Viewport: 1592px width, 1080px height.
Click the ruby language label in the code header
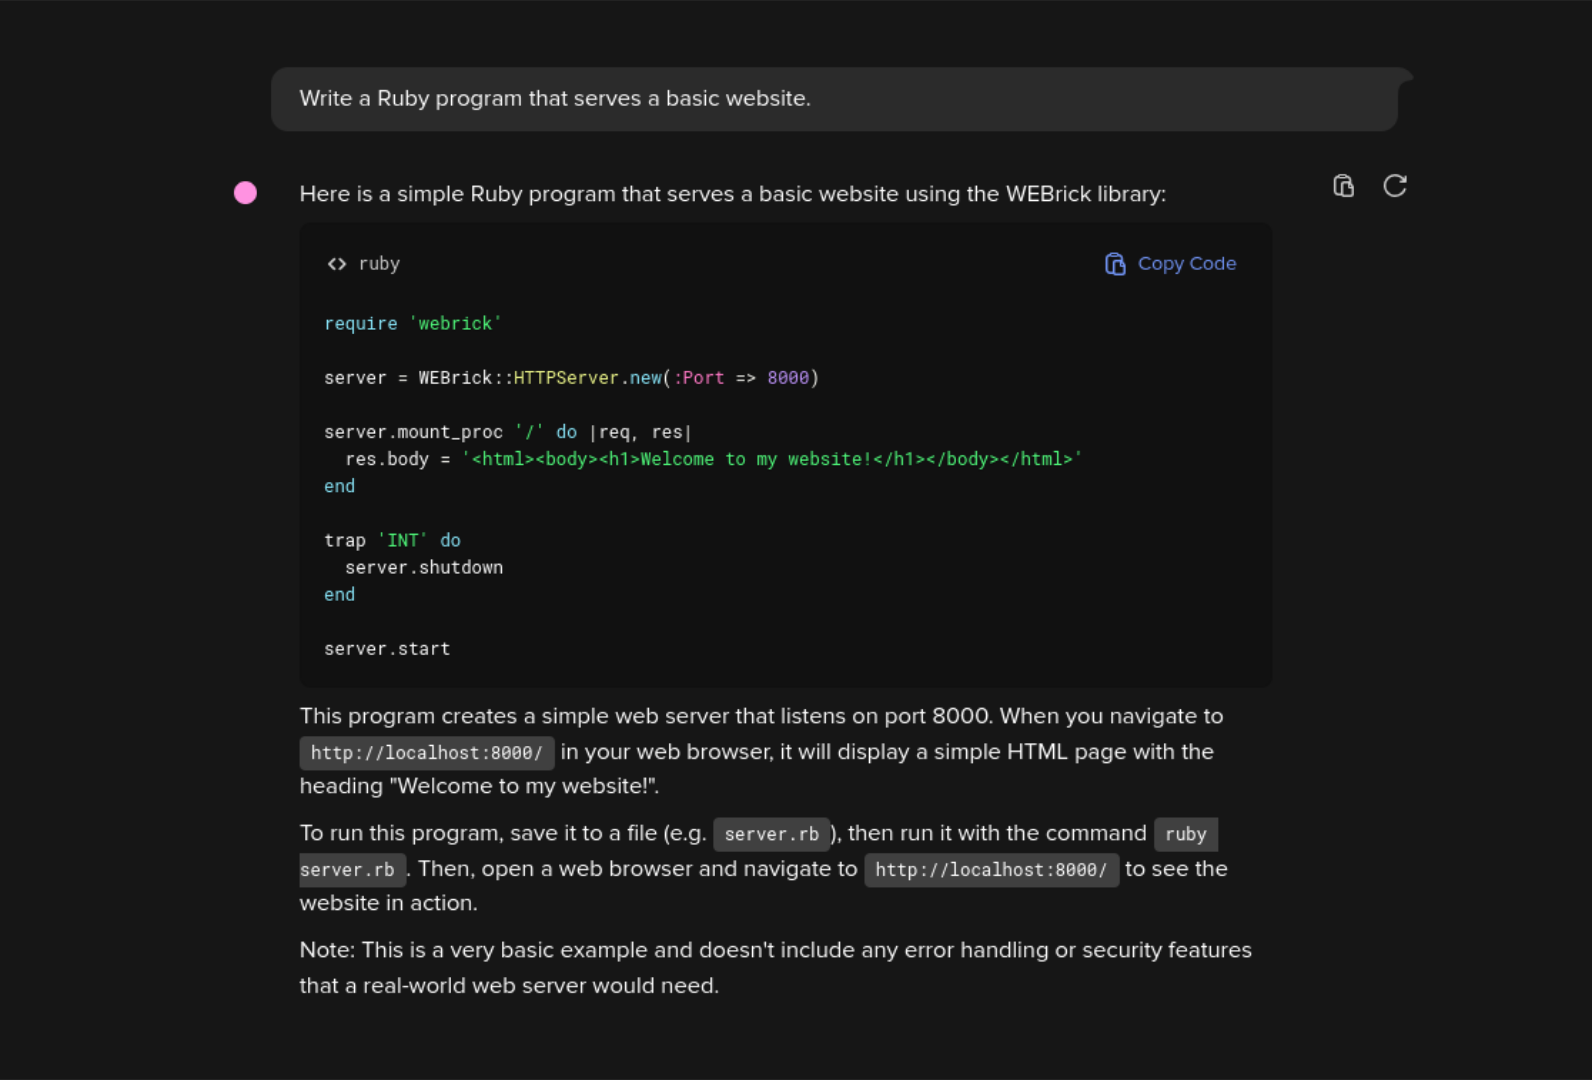point(379,264)
